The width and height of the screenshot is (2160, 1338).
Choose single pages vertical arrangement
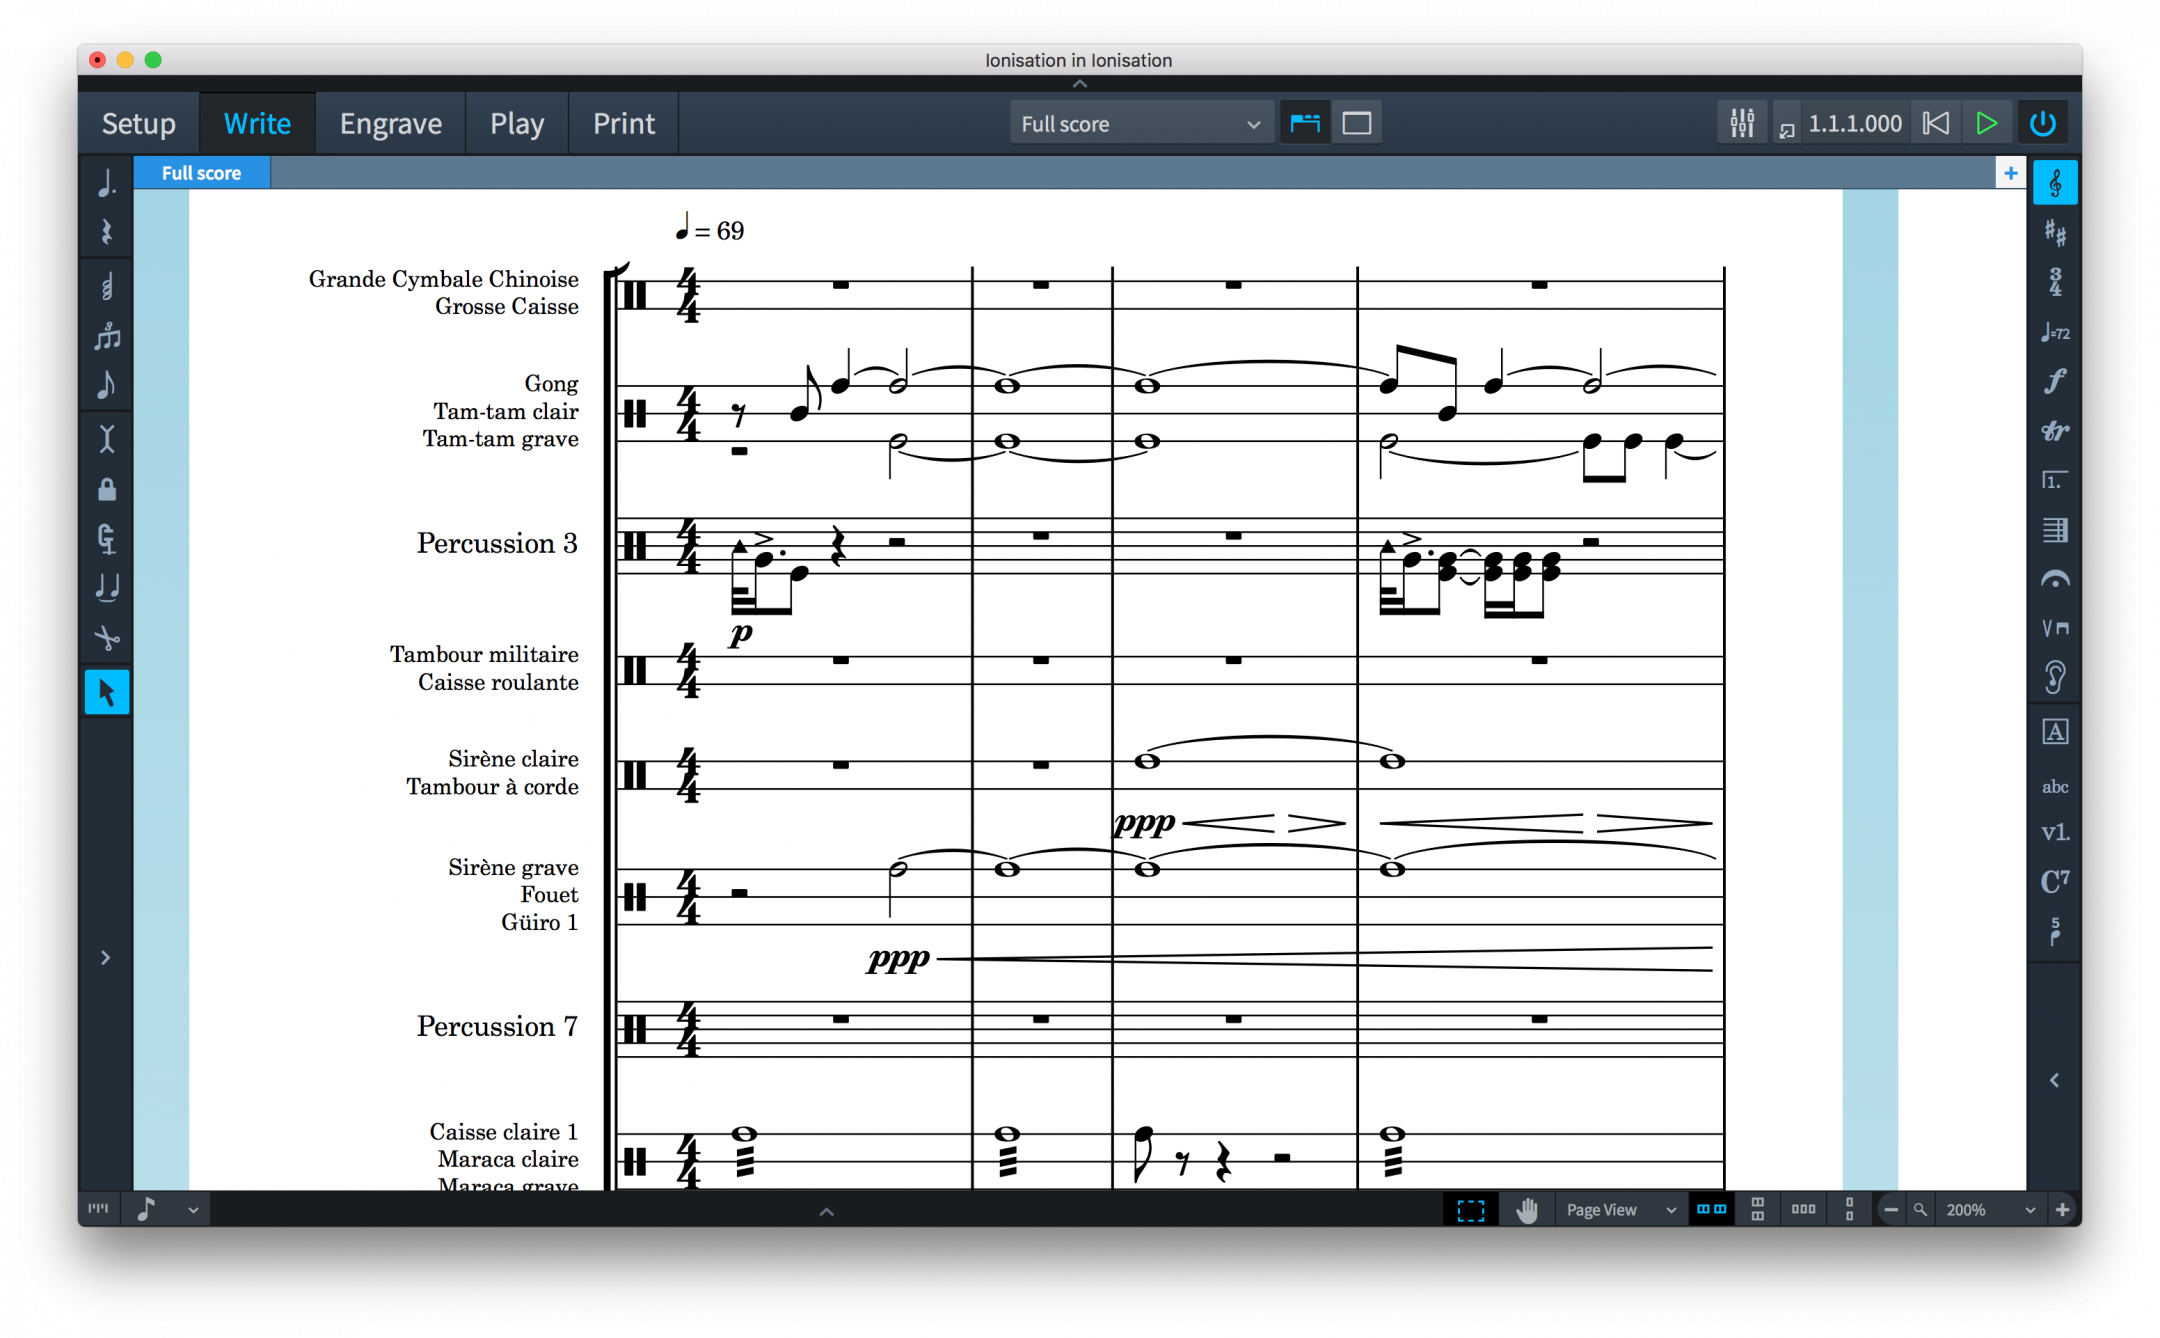(x=1849, y=1210)
